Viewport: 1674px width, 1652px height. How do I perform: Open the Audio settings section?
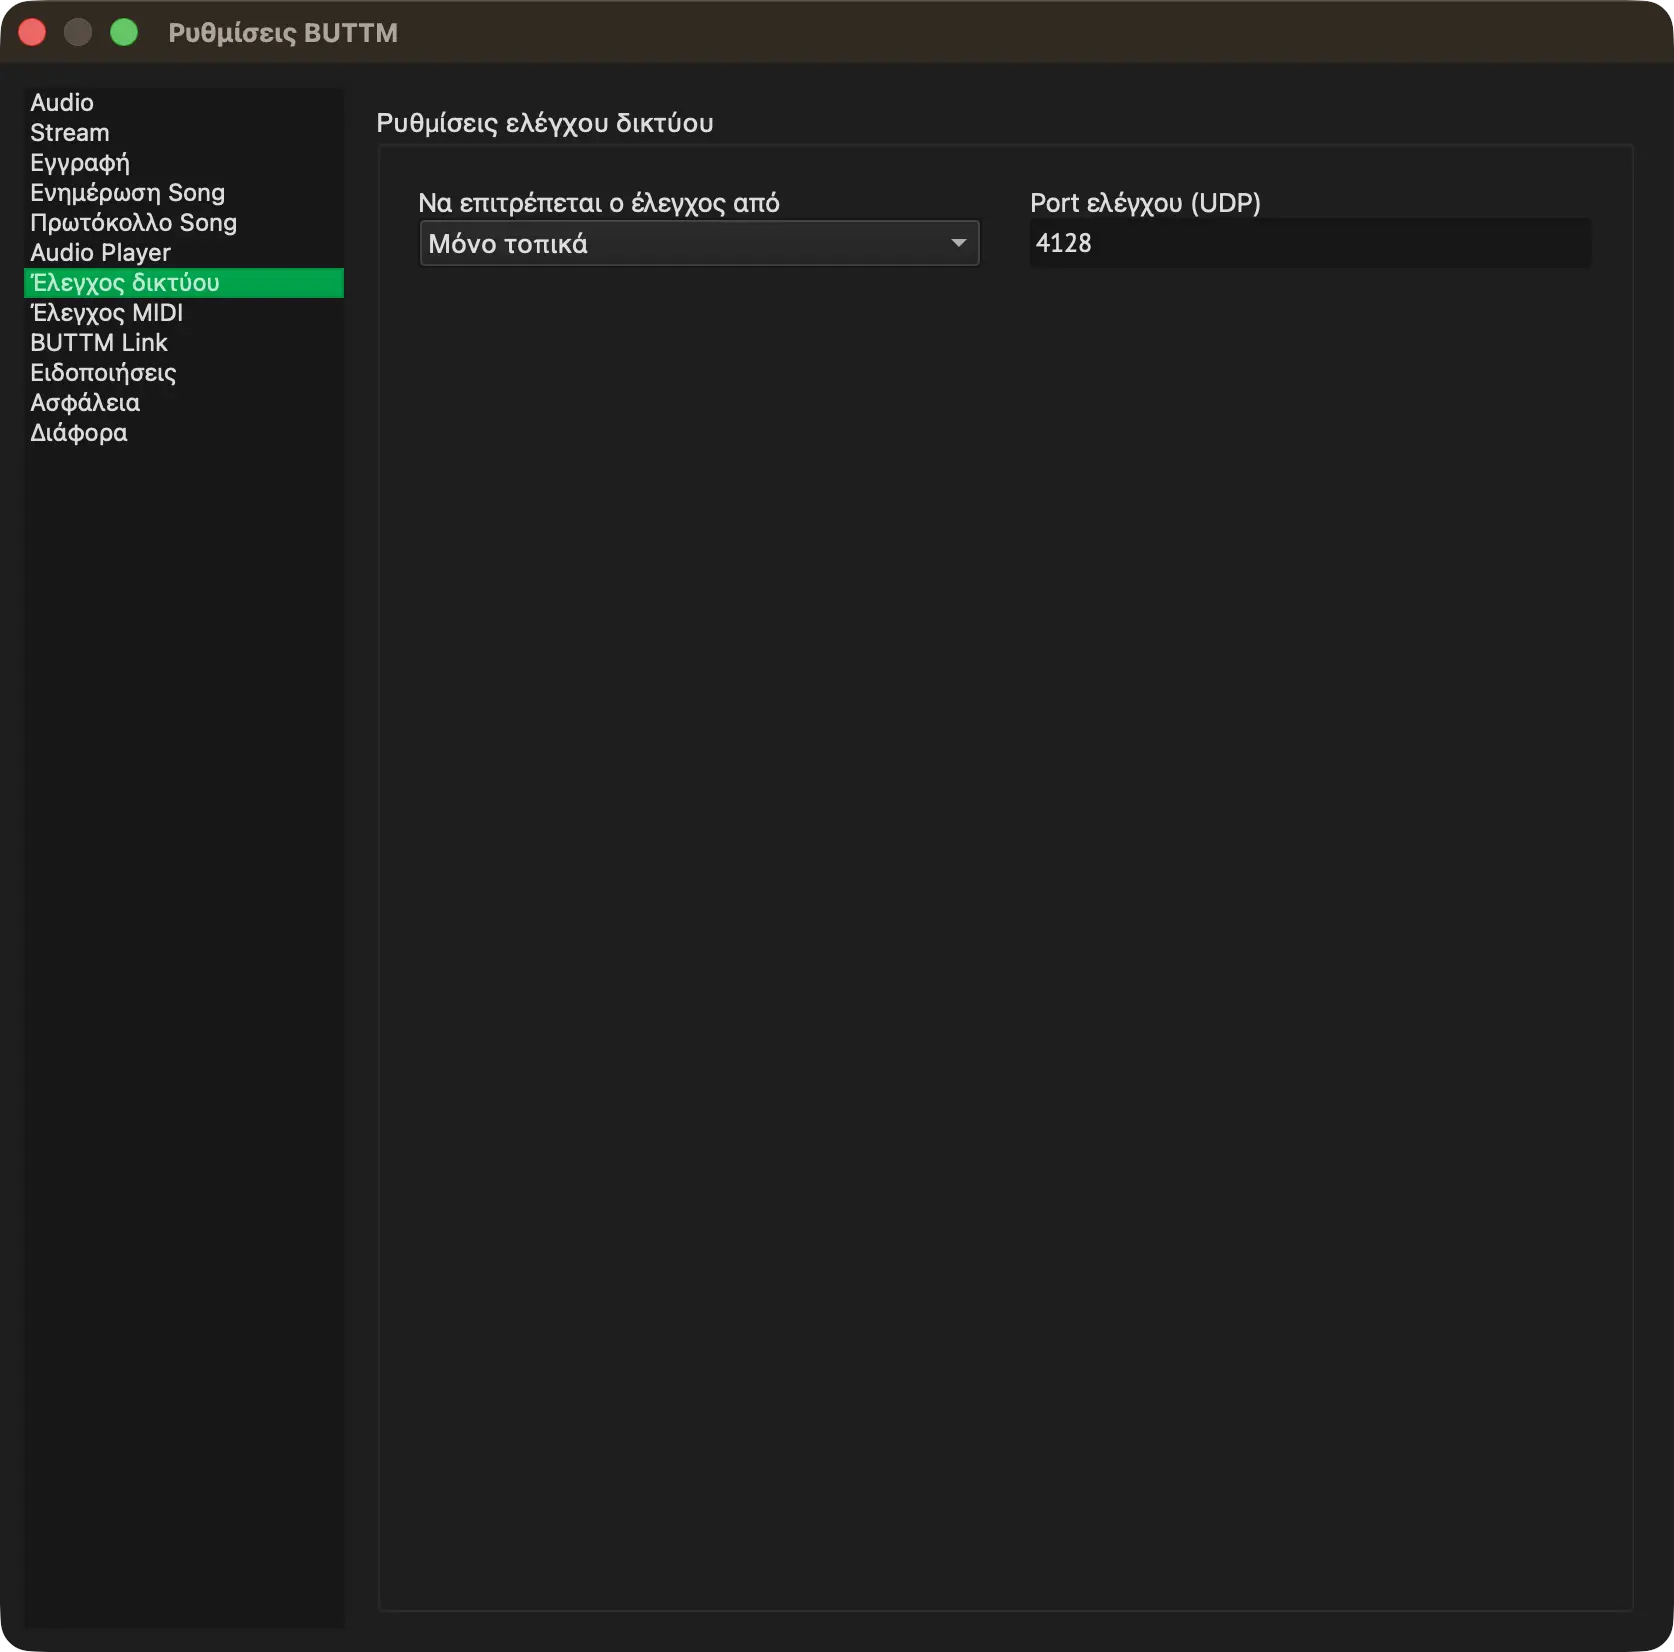coord(183,103)
